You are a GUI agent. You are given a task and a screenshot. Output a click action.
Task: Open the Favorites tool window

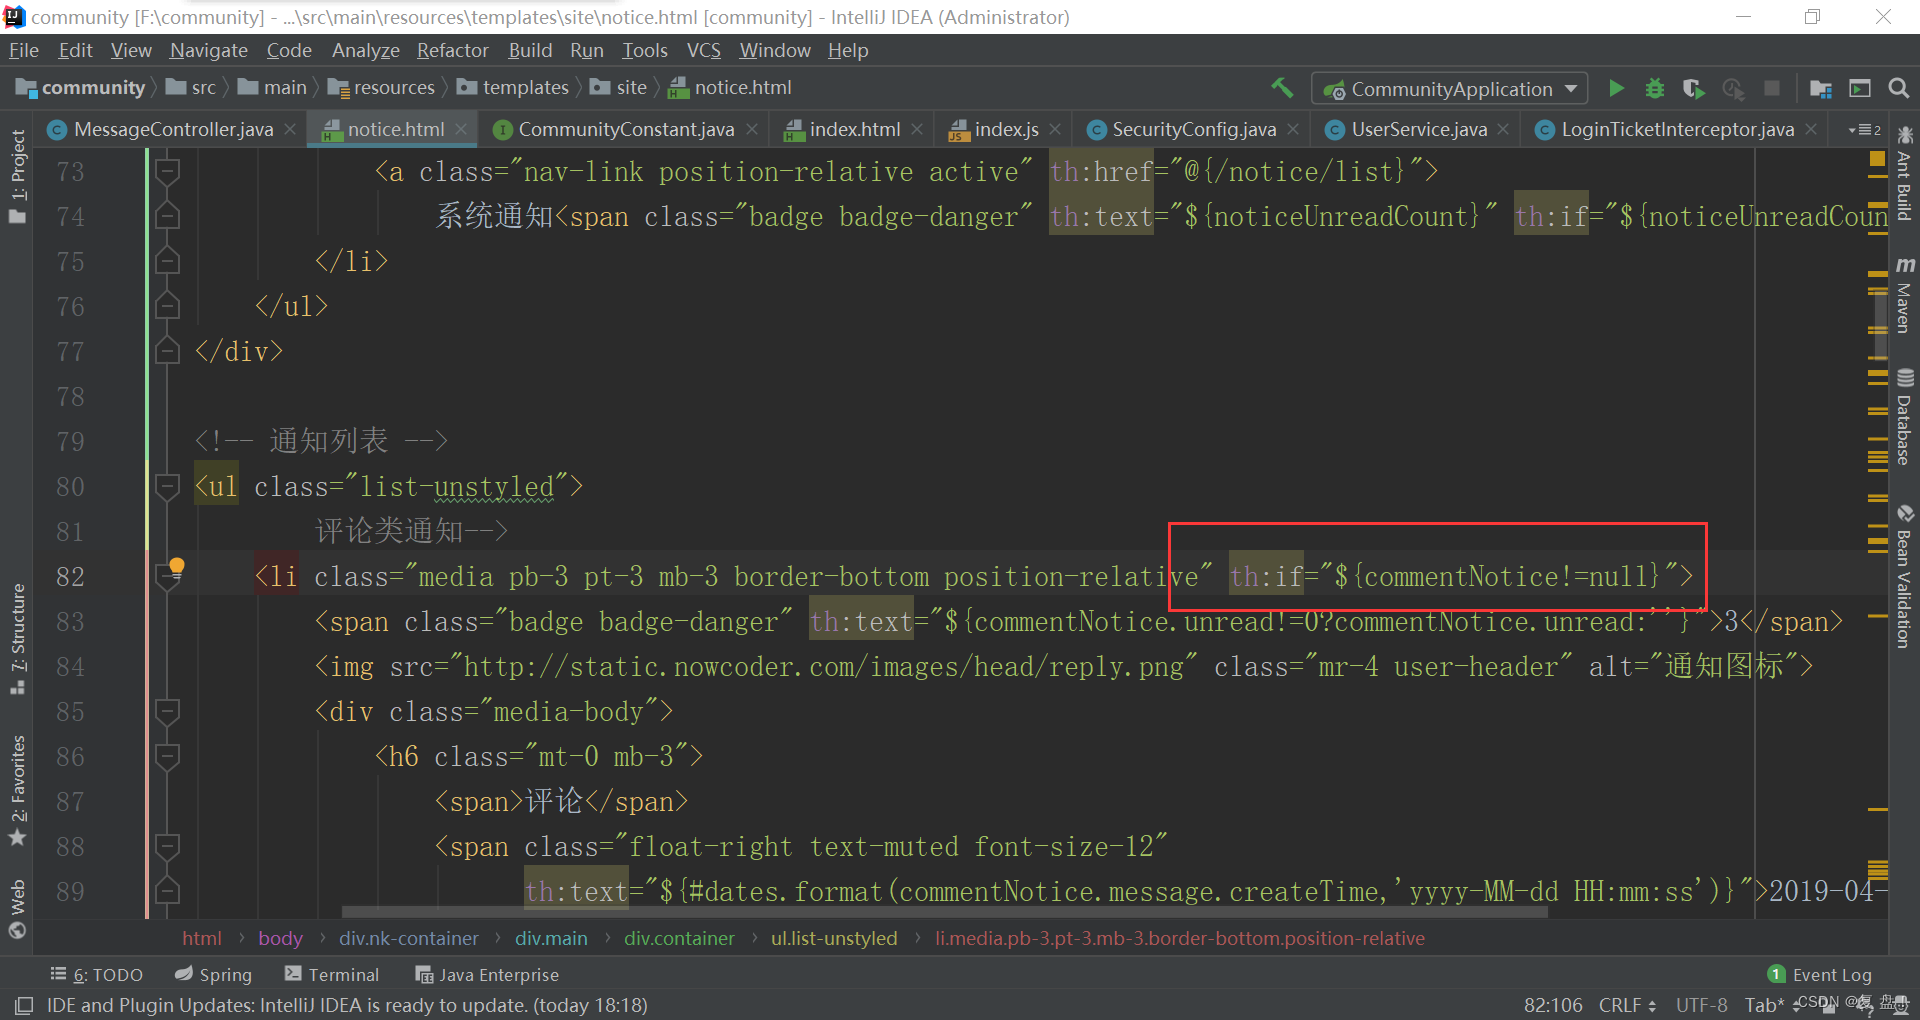[x=17, y=790]
